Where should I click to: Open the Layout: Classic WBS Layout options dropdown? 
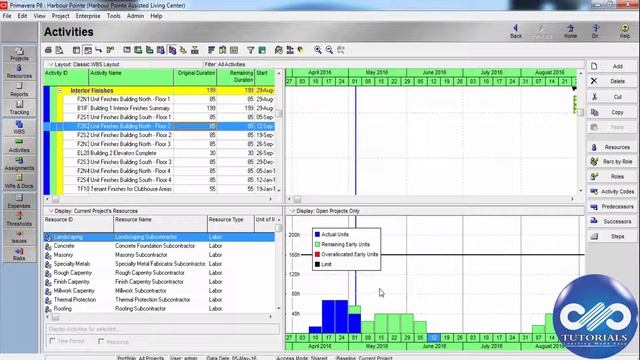click(51, 64)
